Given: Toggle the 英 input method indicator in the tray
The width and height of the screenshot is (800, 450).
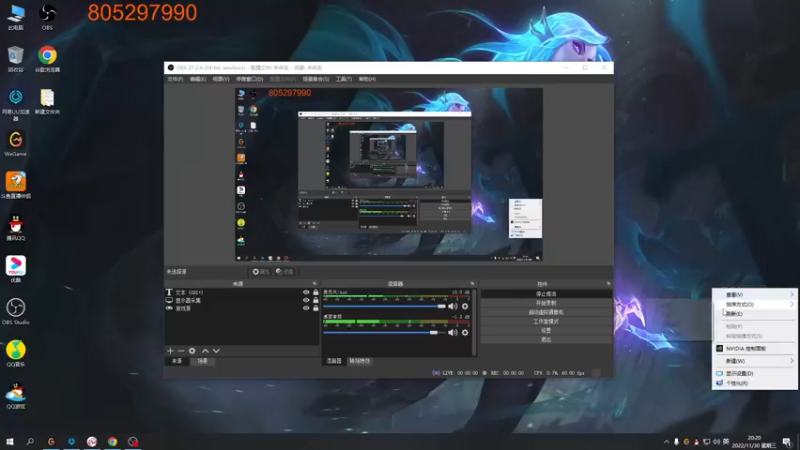Looking at the screenshot, I should click(726, 442).
